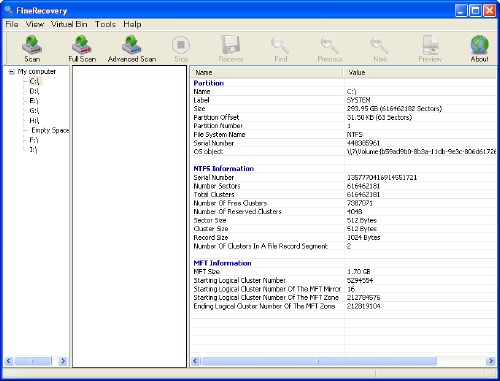
Task: Select drive H:\ in the tree
Action: [34, 120]
